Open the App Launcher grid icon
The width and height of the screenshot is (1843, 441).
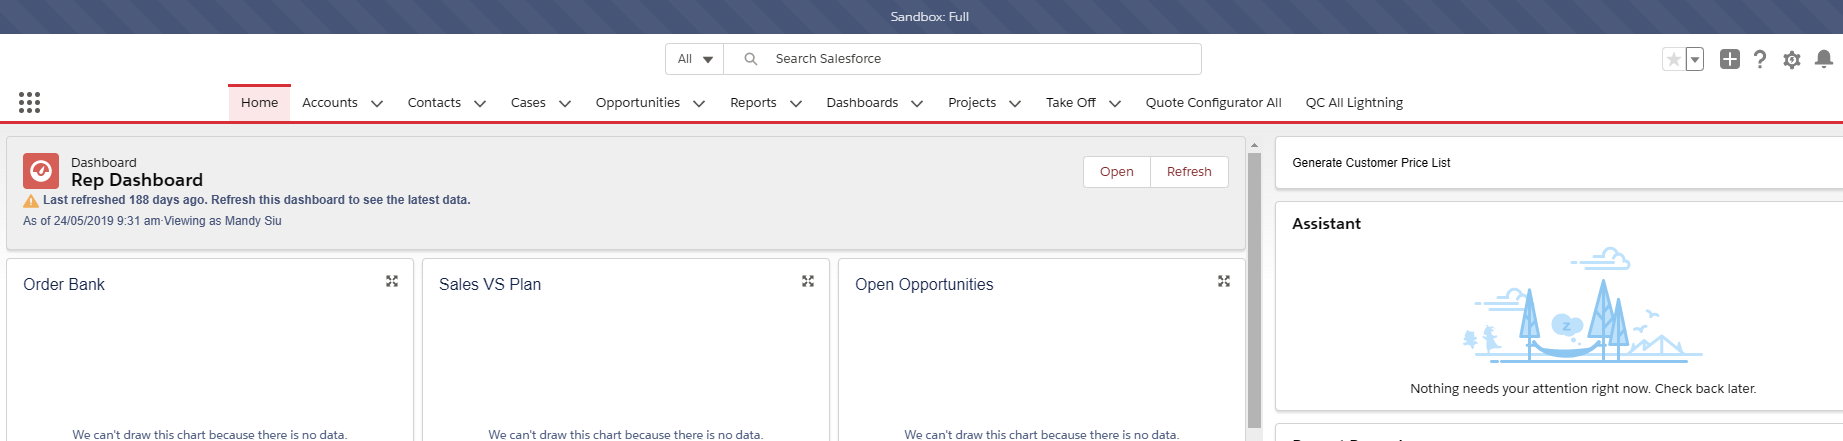[x=29, y=102]
